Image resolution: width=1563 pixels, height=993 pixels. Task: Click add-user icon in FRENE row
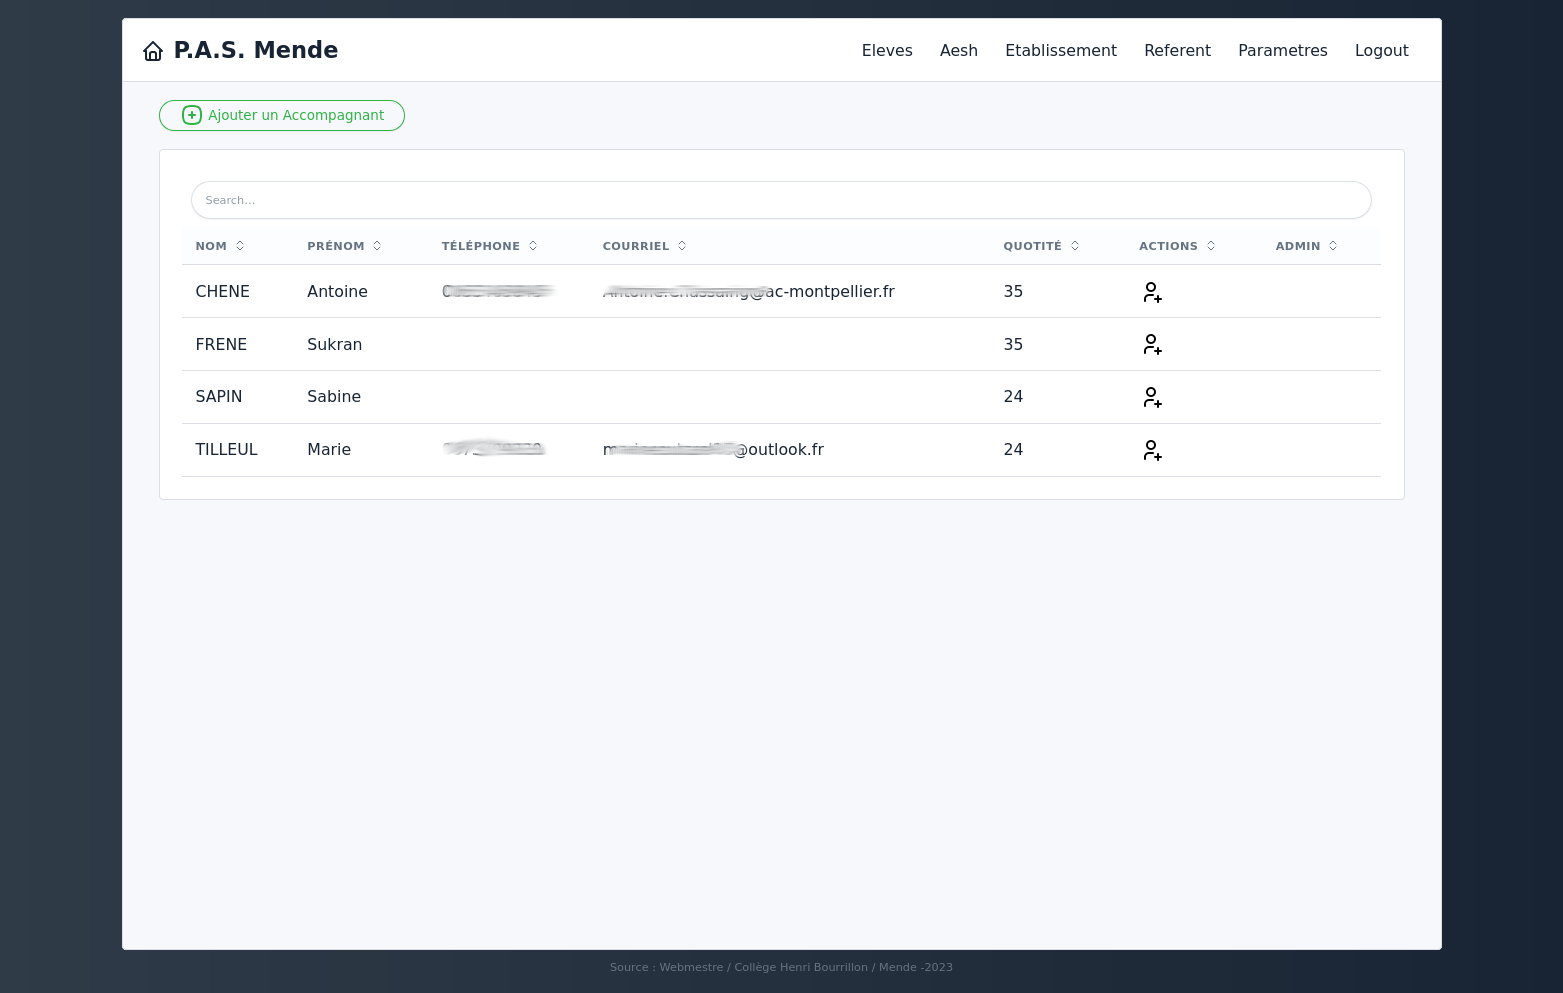(x=1152, y=344)
